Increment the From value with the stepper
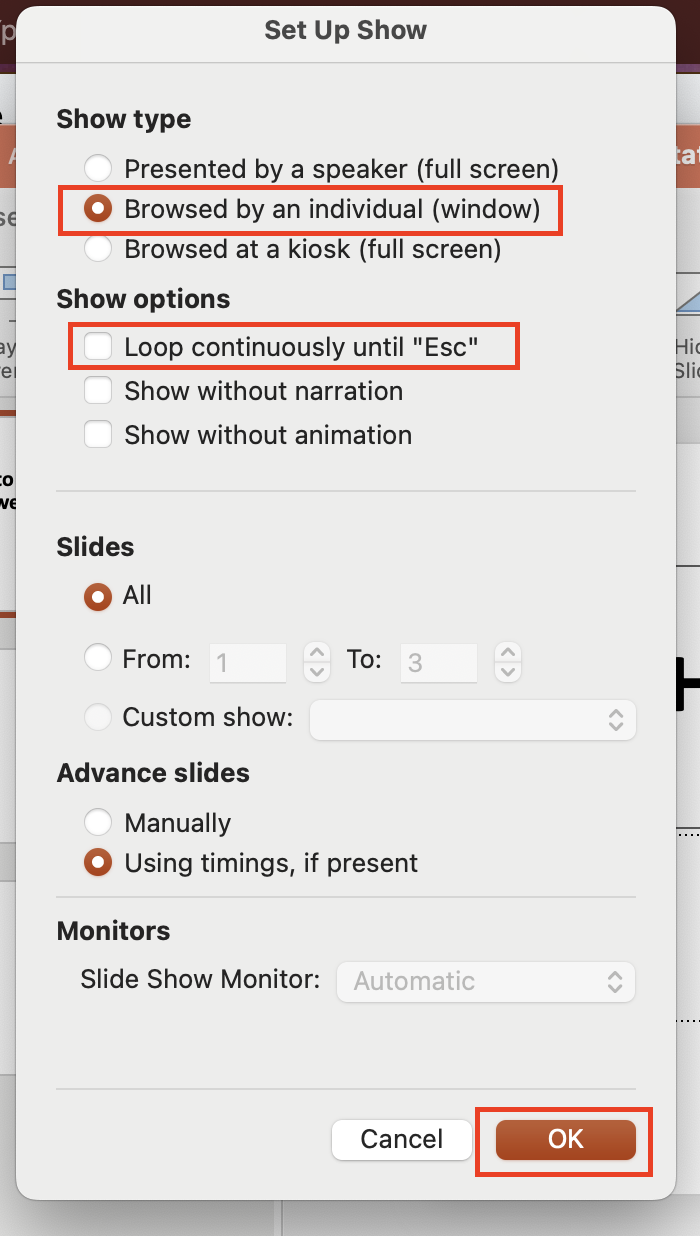 tap(316, 653)
